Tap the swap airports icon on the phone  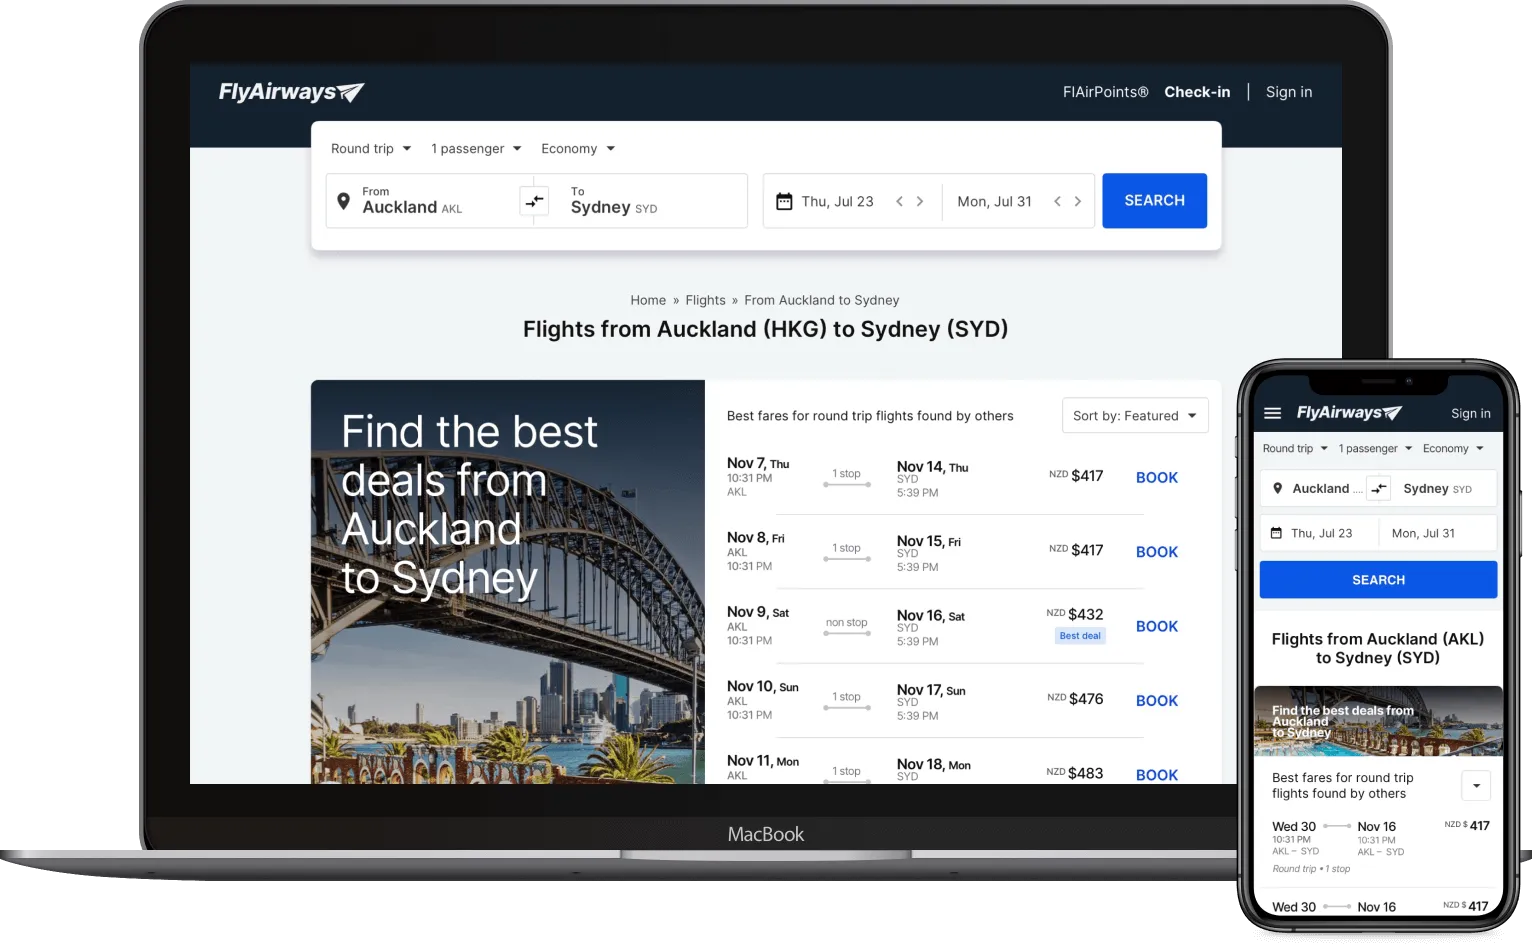click(x=1379, y=488)
